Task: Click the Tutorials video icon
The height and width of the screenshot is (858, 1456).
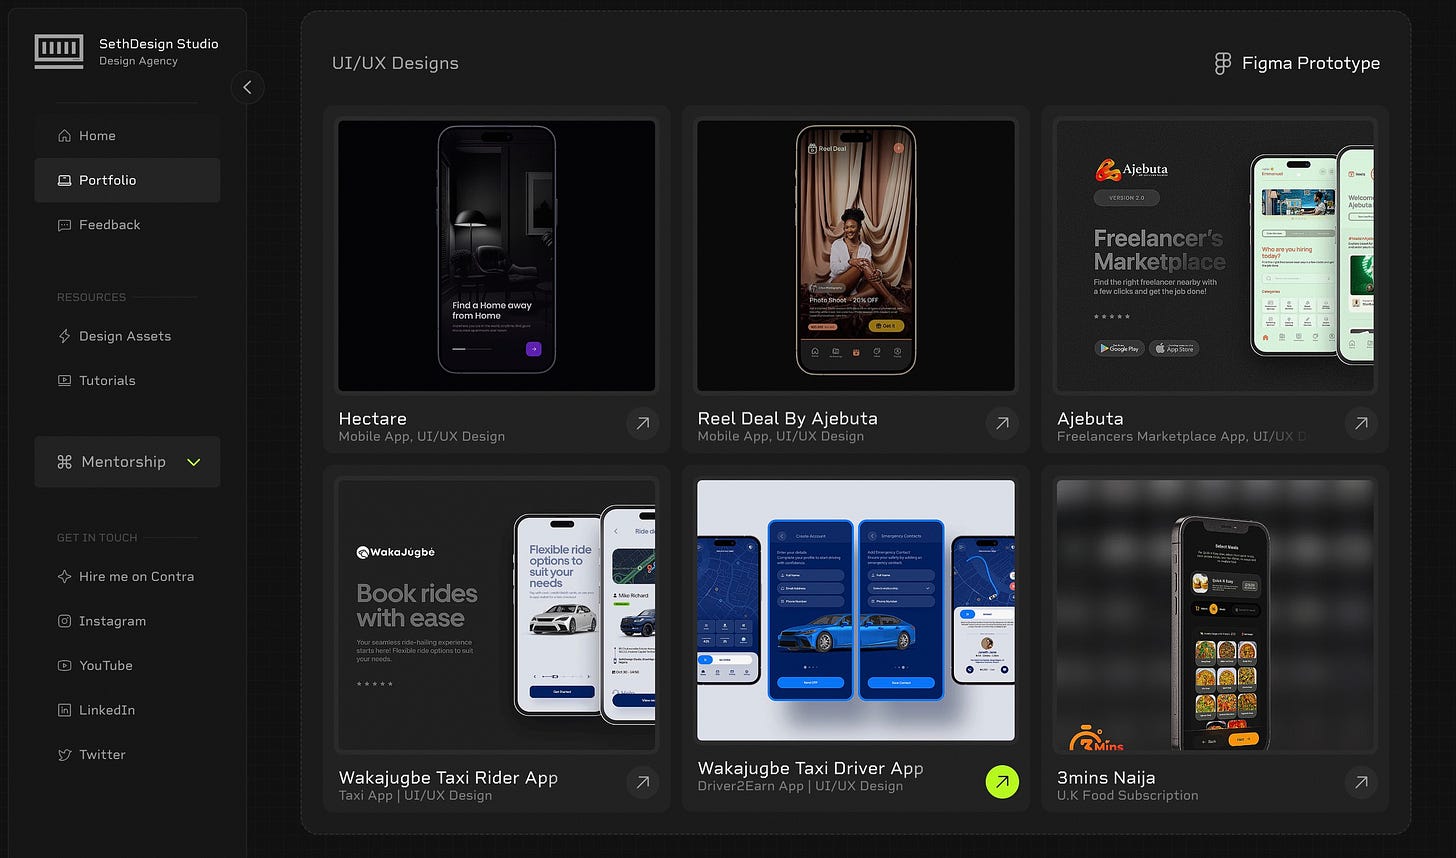Action: pos(65,380)
